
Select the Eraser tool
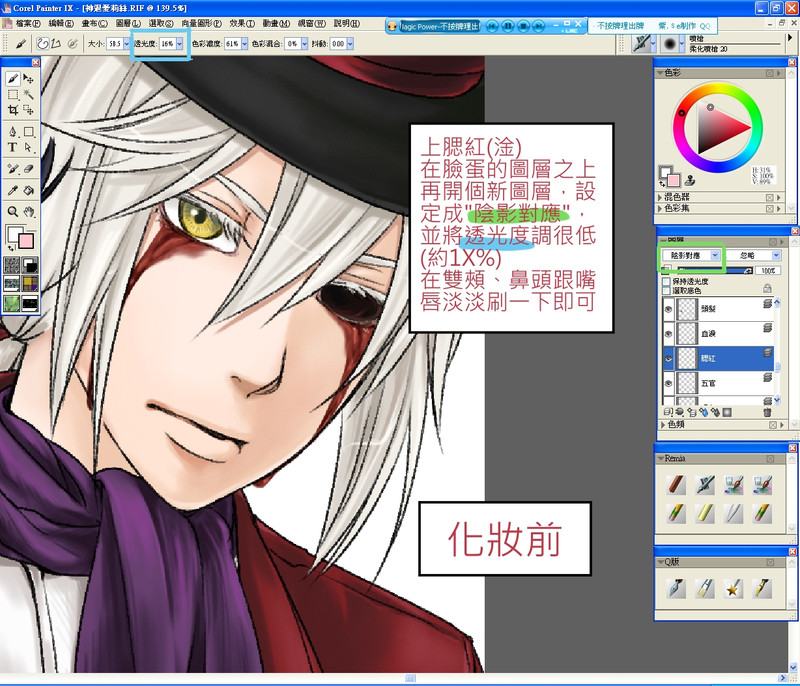29,169
